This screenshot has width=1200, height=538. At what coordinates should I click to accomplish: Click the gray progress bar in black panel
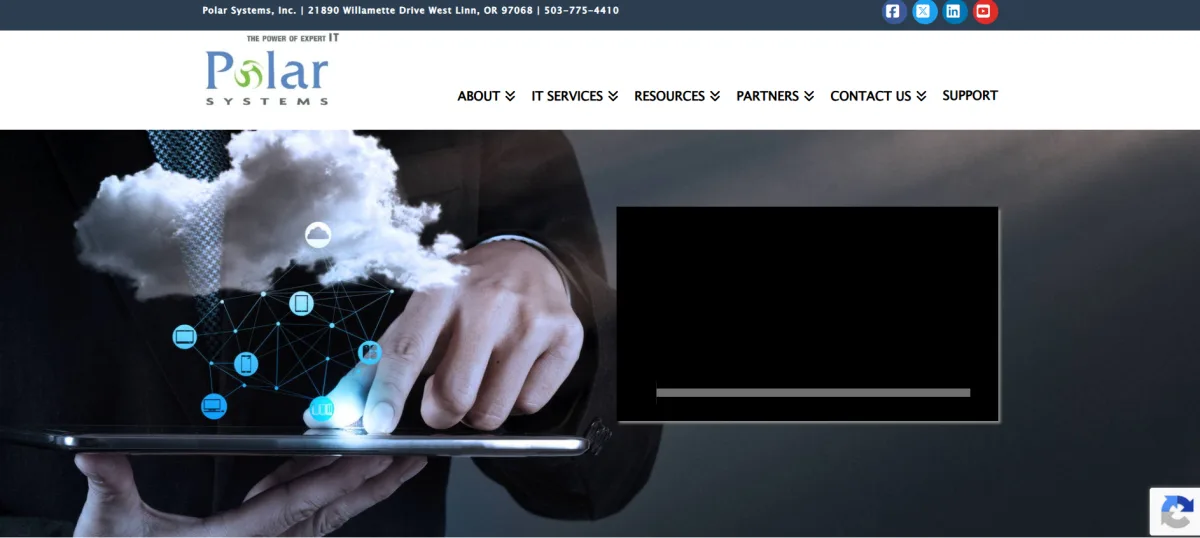[813, 393]
